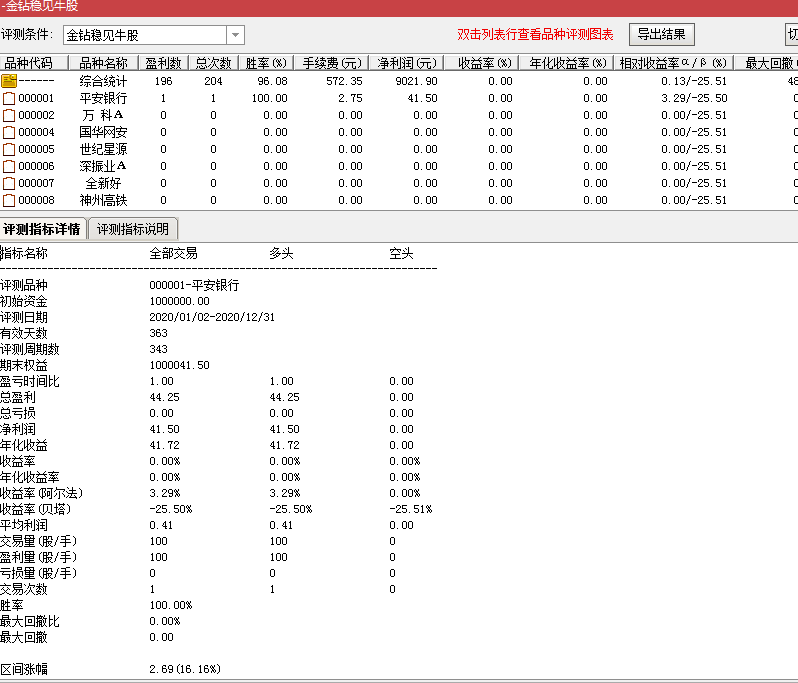Screen dimensions: 798x683
Task: Select the 神州高铁 stock row
Action: (x=103, y=201)
